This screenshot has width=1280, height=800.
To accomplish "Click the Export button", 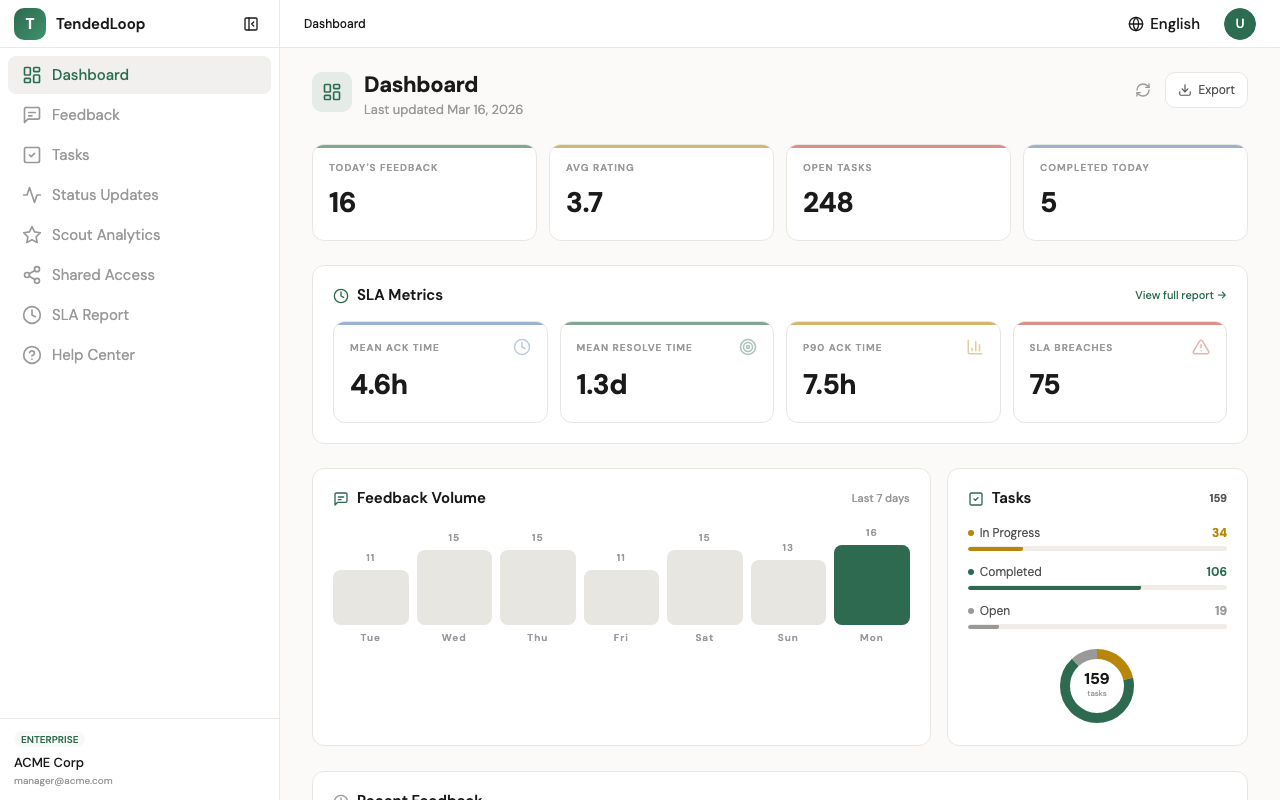I will click(1206, 89).
